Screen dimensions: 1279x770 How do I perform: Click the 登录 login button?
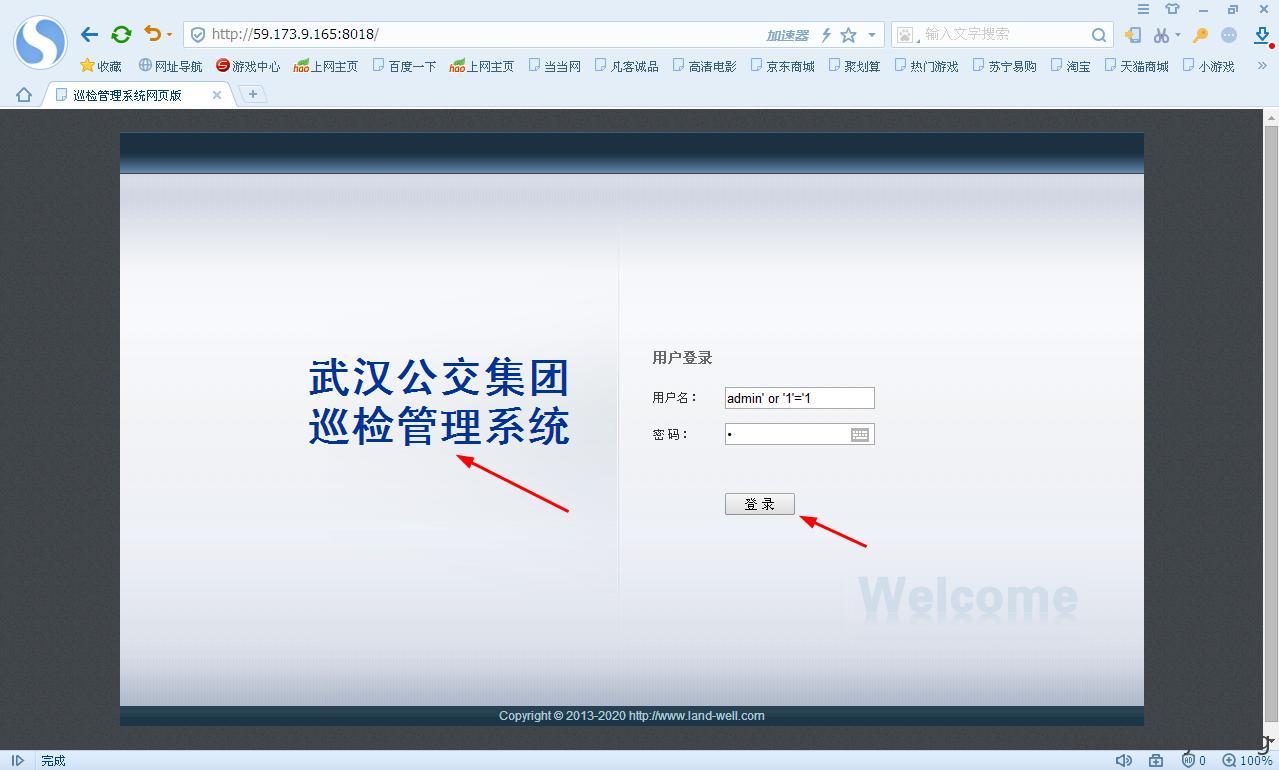[x=760, y=504]
